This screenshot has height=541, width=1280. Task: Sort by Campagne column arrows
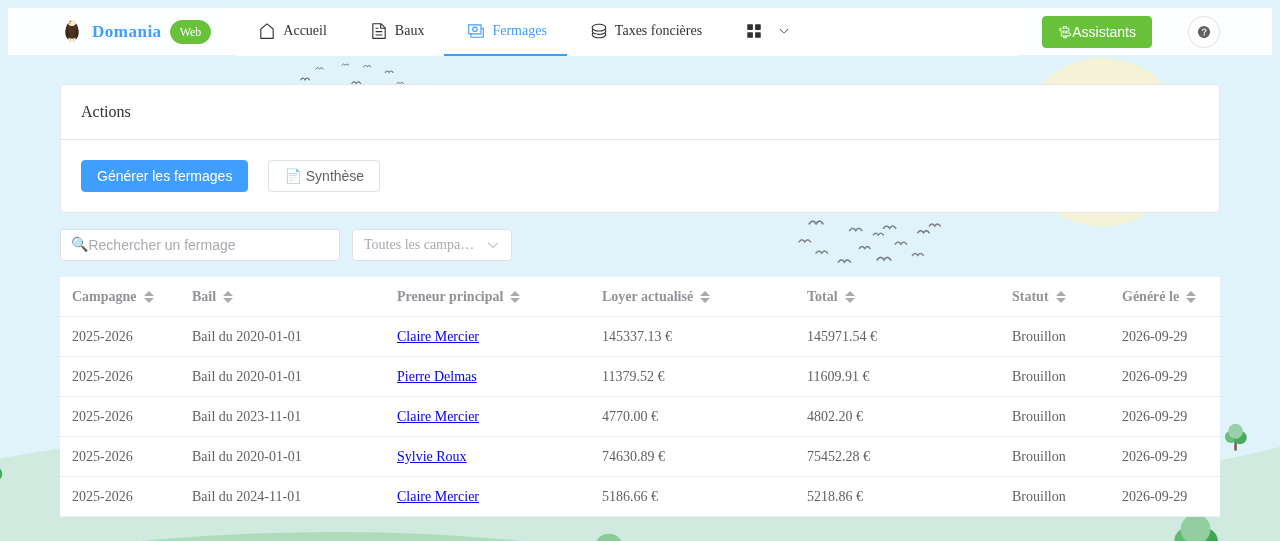(x=149, y=297)
